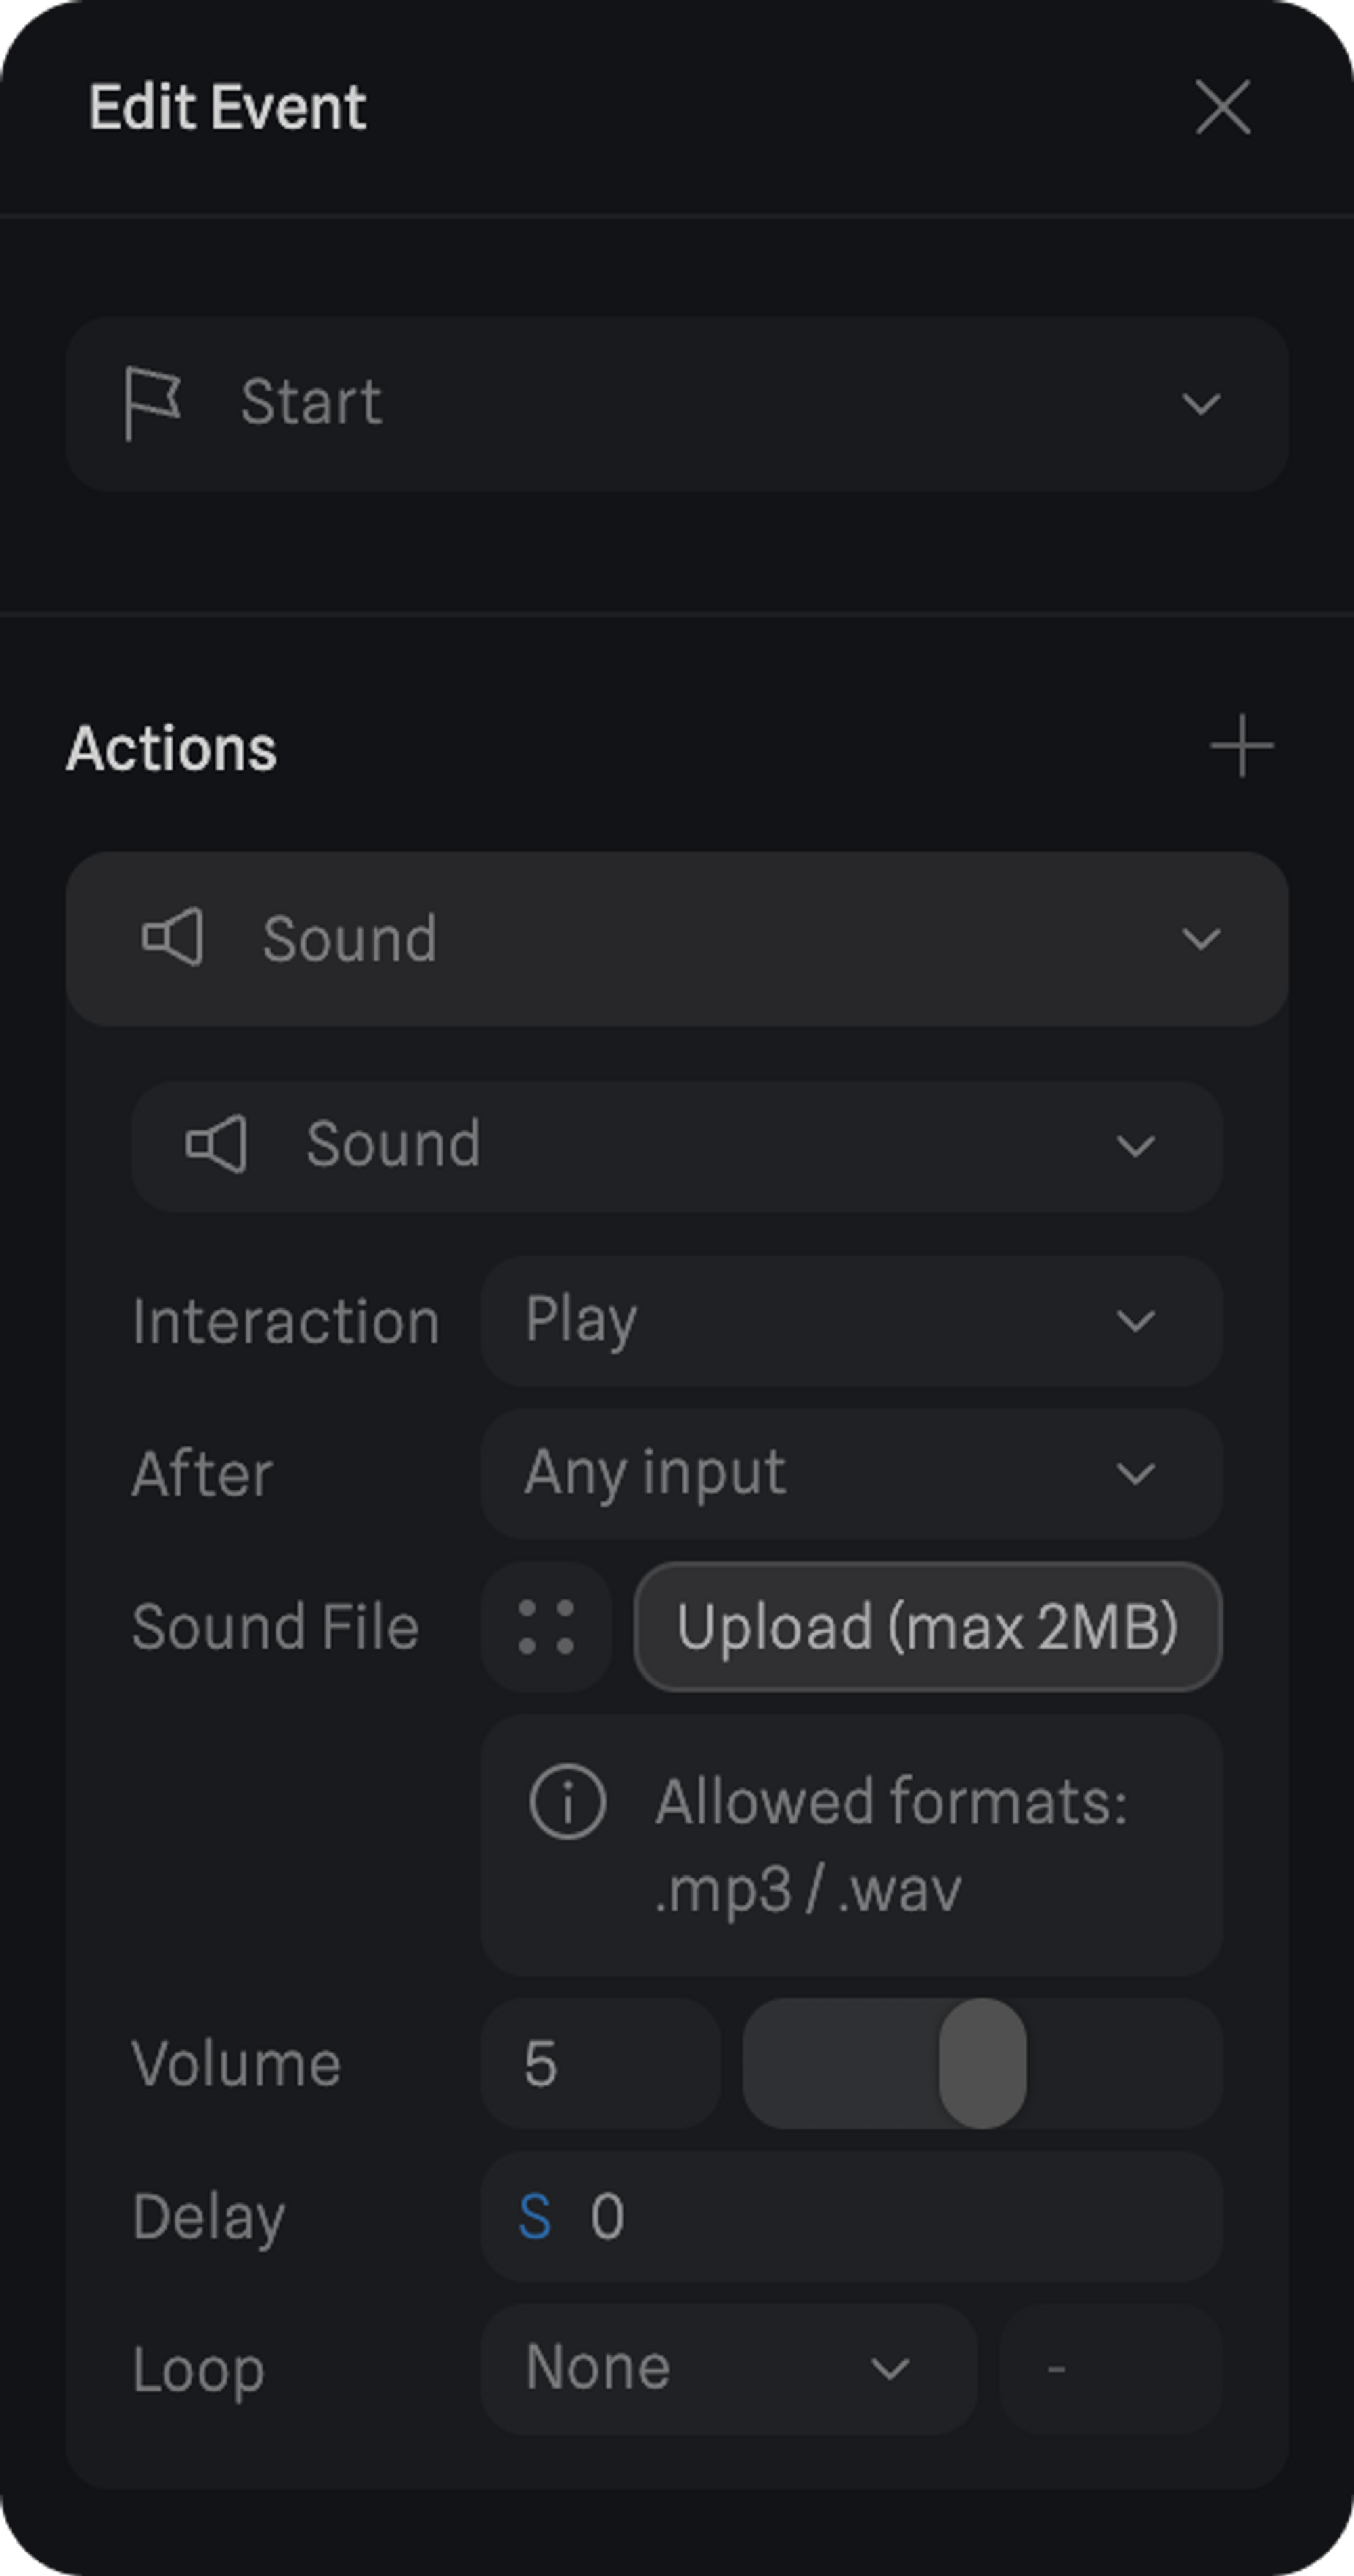
Task: Click the speaker icon in inner Sound dropdown
Action: (x=216, y=1144)
